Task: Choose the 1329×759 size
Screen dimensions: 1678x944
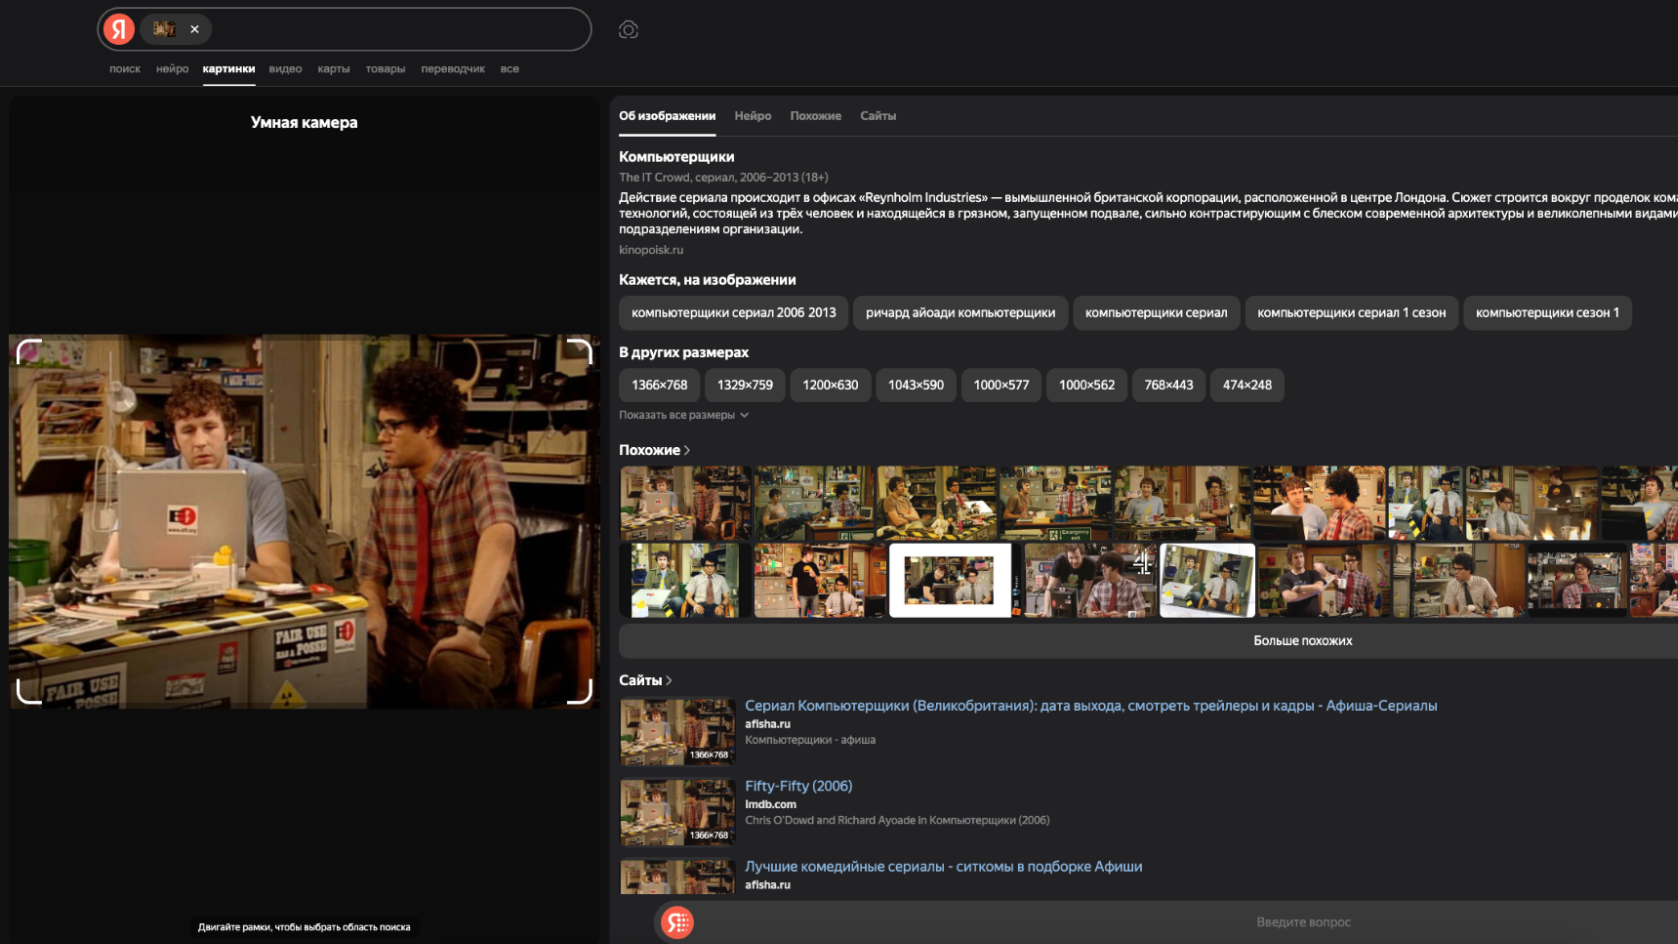Action: pyautogui.click(x=745, y=385)
